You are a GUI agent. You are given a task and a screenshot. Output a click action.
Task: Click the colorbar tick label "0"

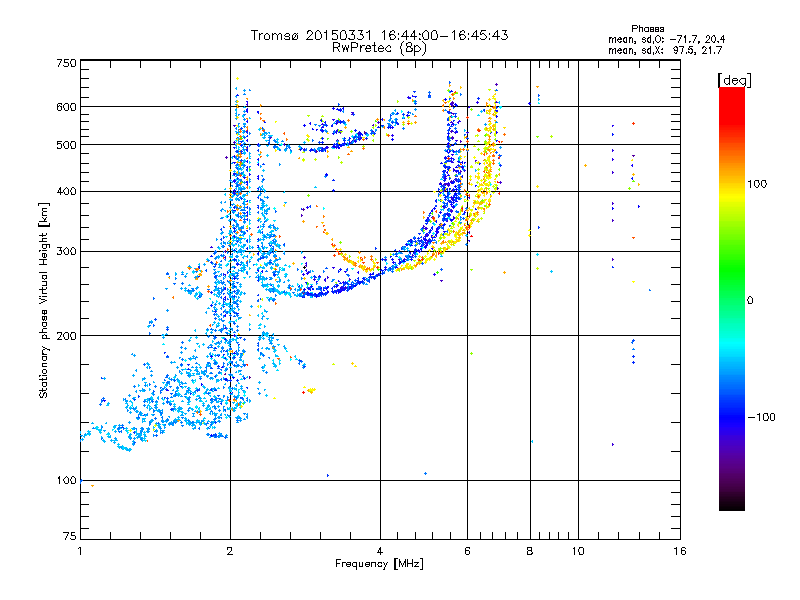750,301
